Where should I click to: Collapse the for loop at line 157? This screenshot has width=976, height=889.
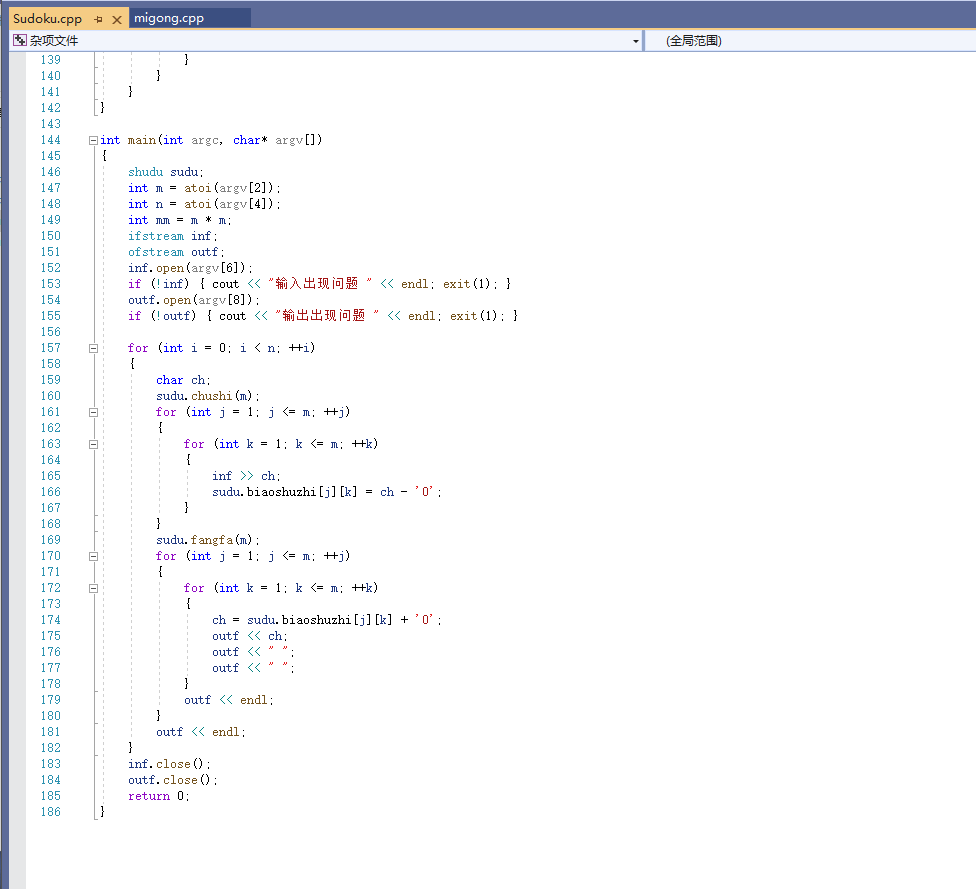(x=93, y=349)
